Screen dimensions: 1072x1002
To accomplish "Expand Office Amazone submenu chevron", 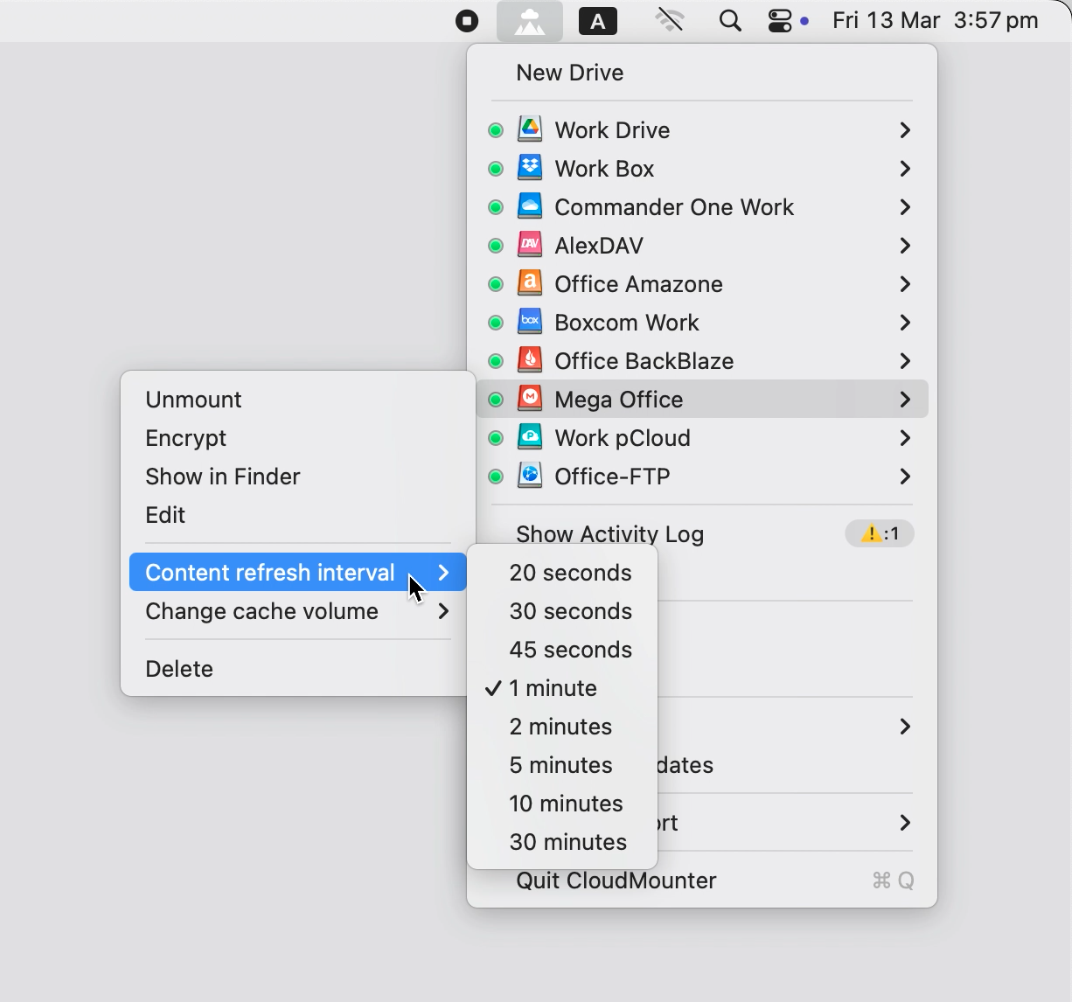I will (x=904, y=284).
